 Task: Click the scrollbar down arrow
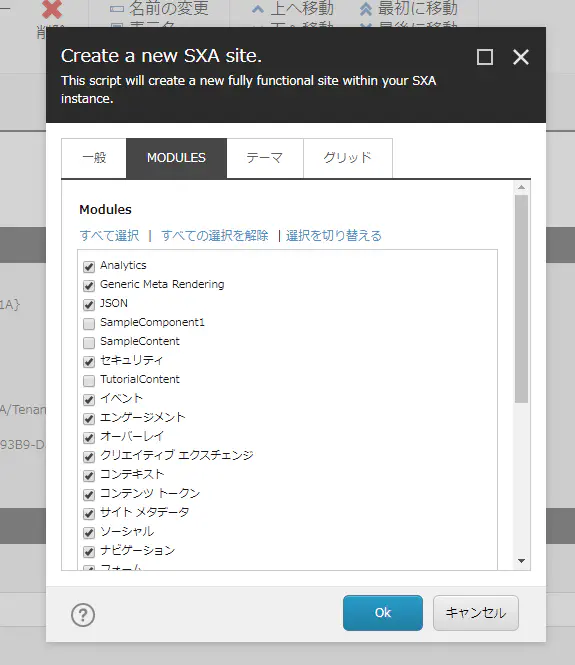pos(522,561)
